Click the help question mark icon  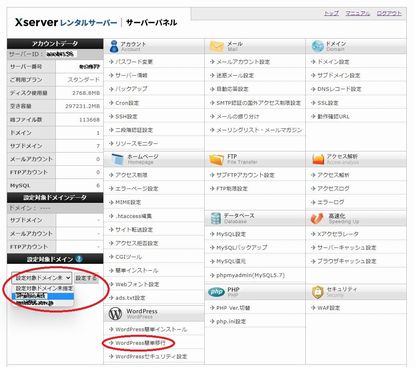click(79, 259)
